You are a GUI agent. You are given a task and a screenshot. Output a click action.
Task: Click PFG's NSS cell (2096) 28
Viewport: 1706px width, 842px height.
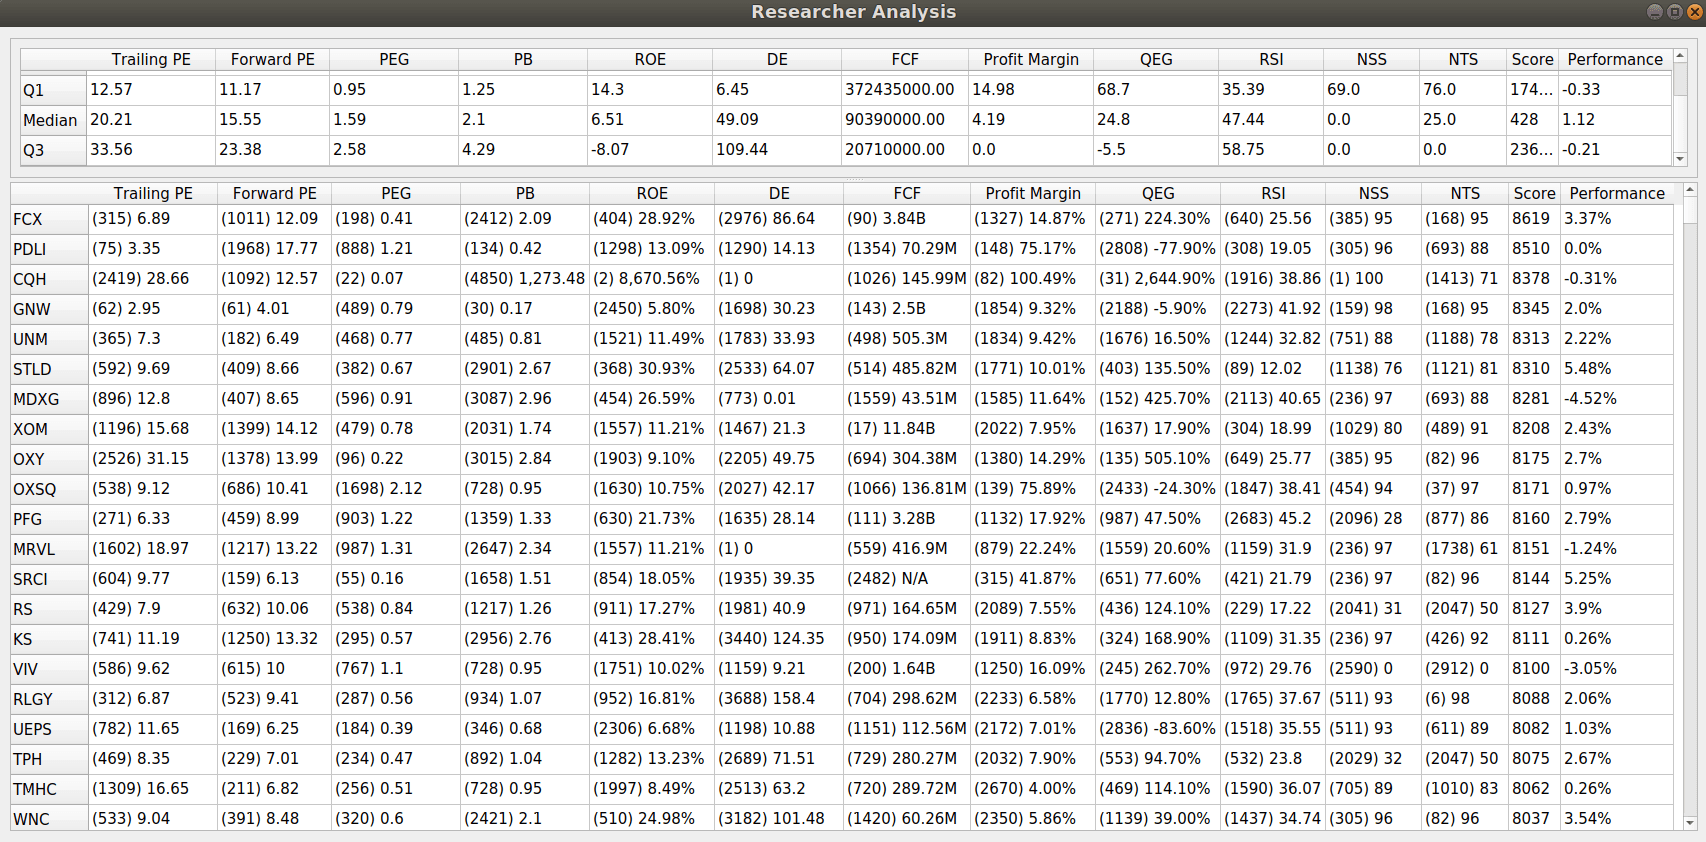(1374, 519)
